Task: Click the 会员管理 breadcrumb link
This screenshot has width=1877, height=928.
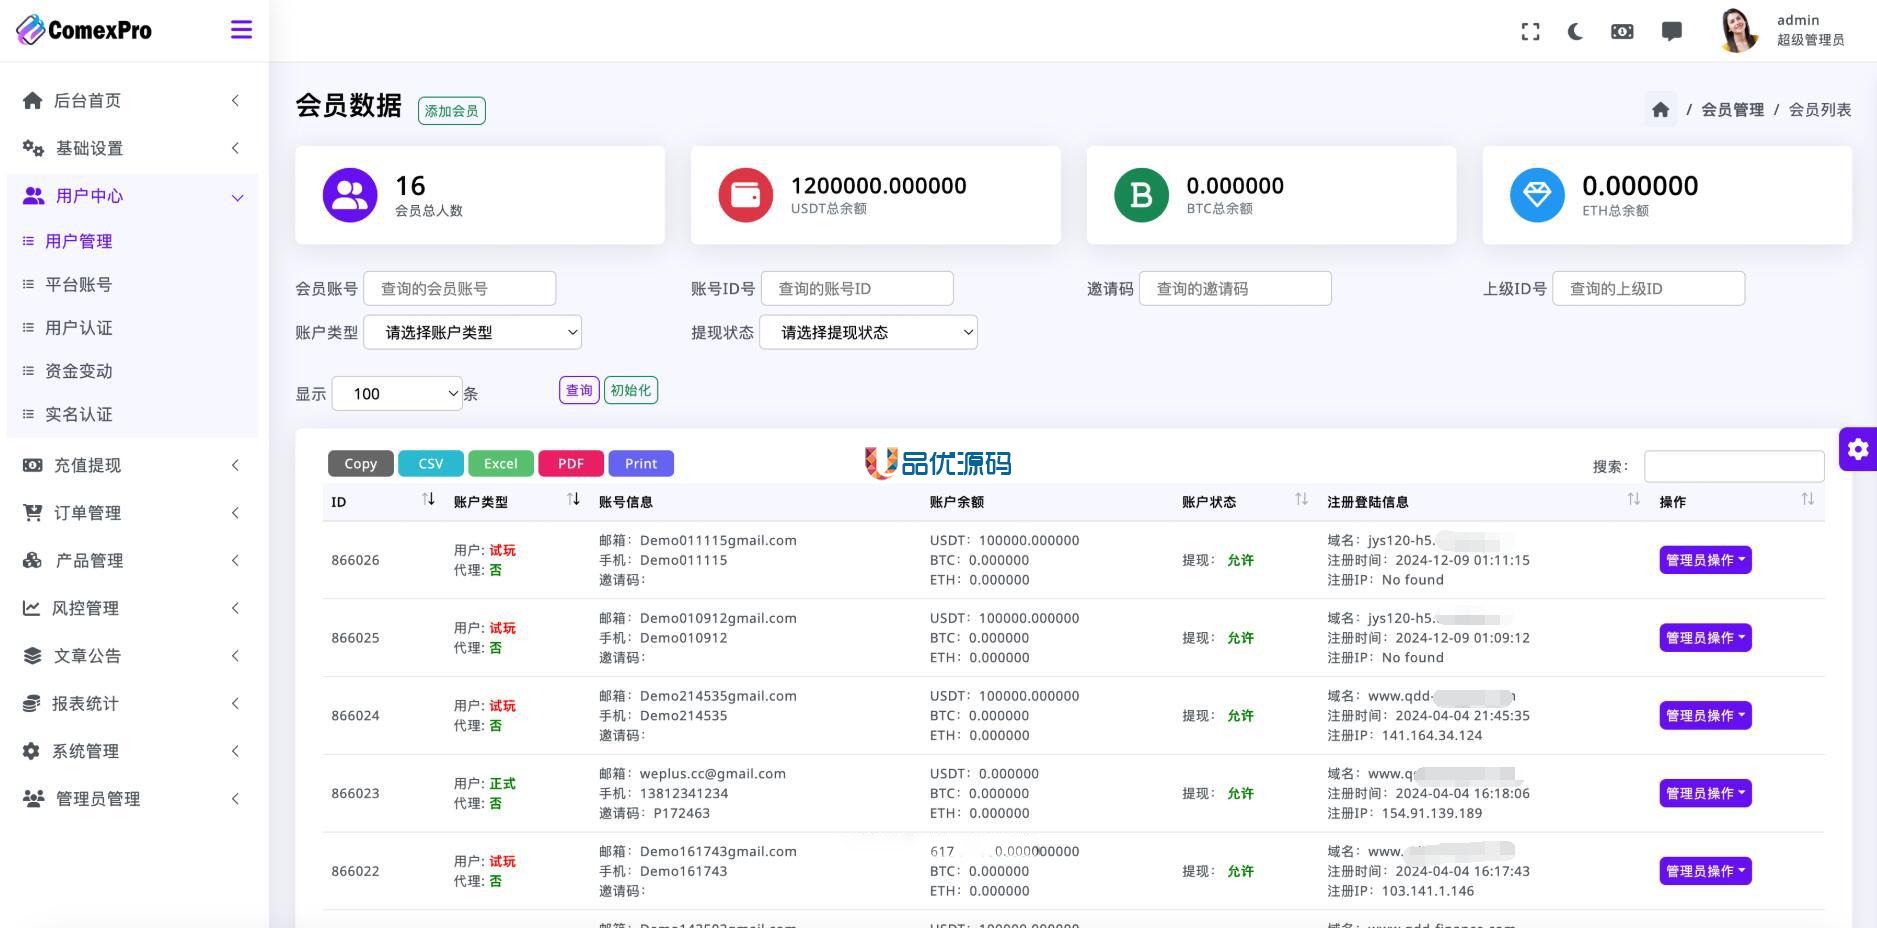Action: [1733, 110]
